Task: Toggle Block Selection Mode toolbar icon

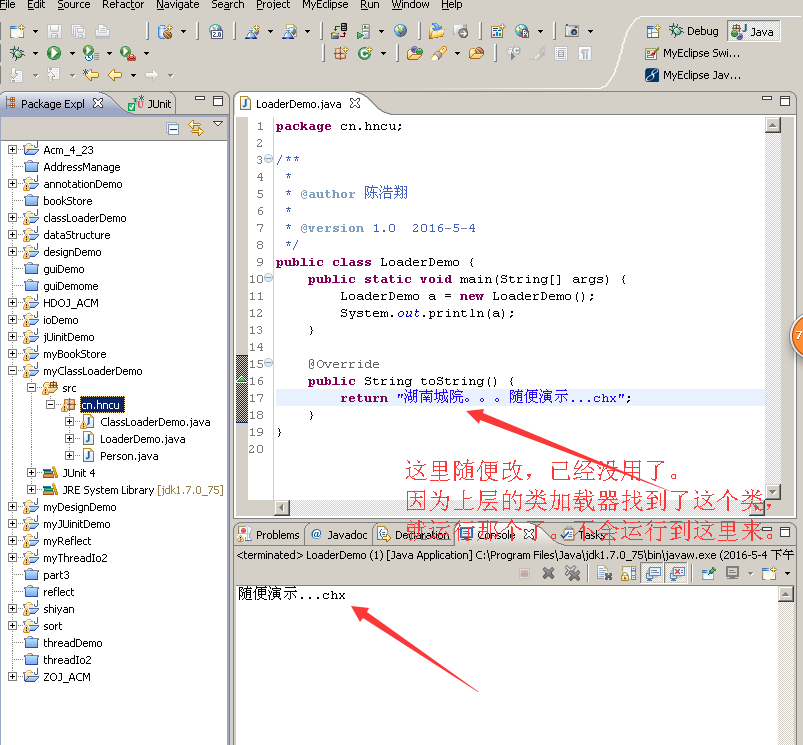Action: pos(561,53)
